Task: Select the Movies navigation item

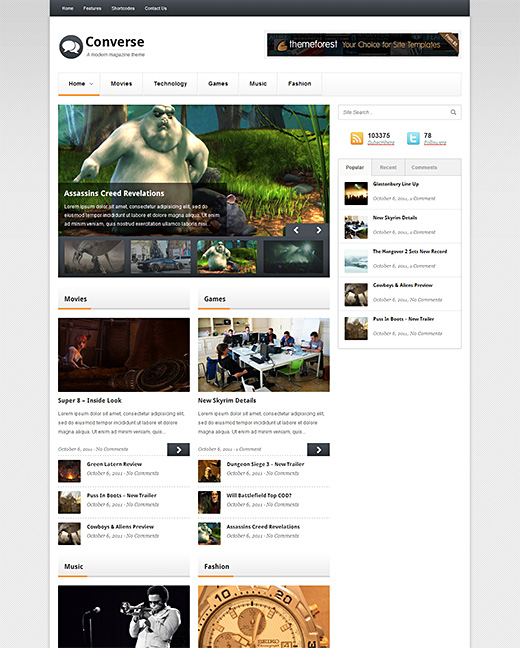Action: pyautogui.click(x=121, y=83)
